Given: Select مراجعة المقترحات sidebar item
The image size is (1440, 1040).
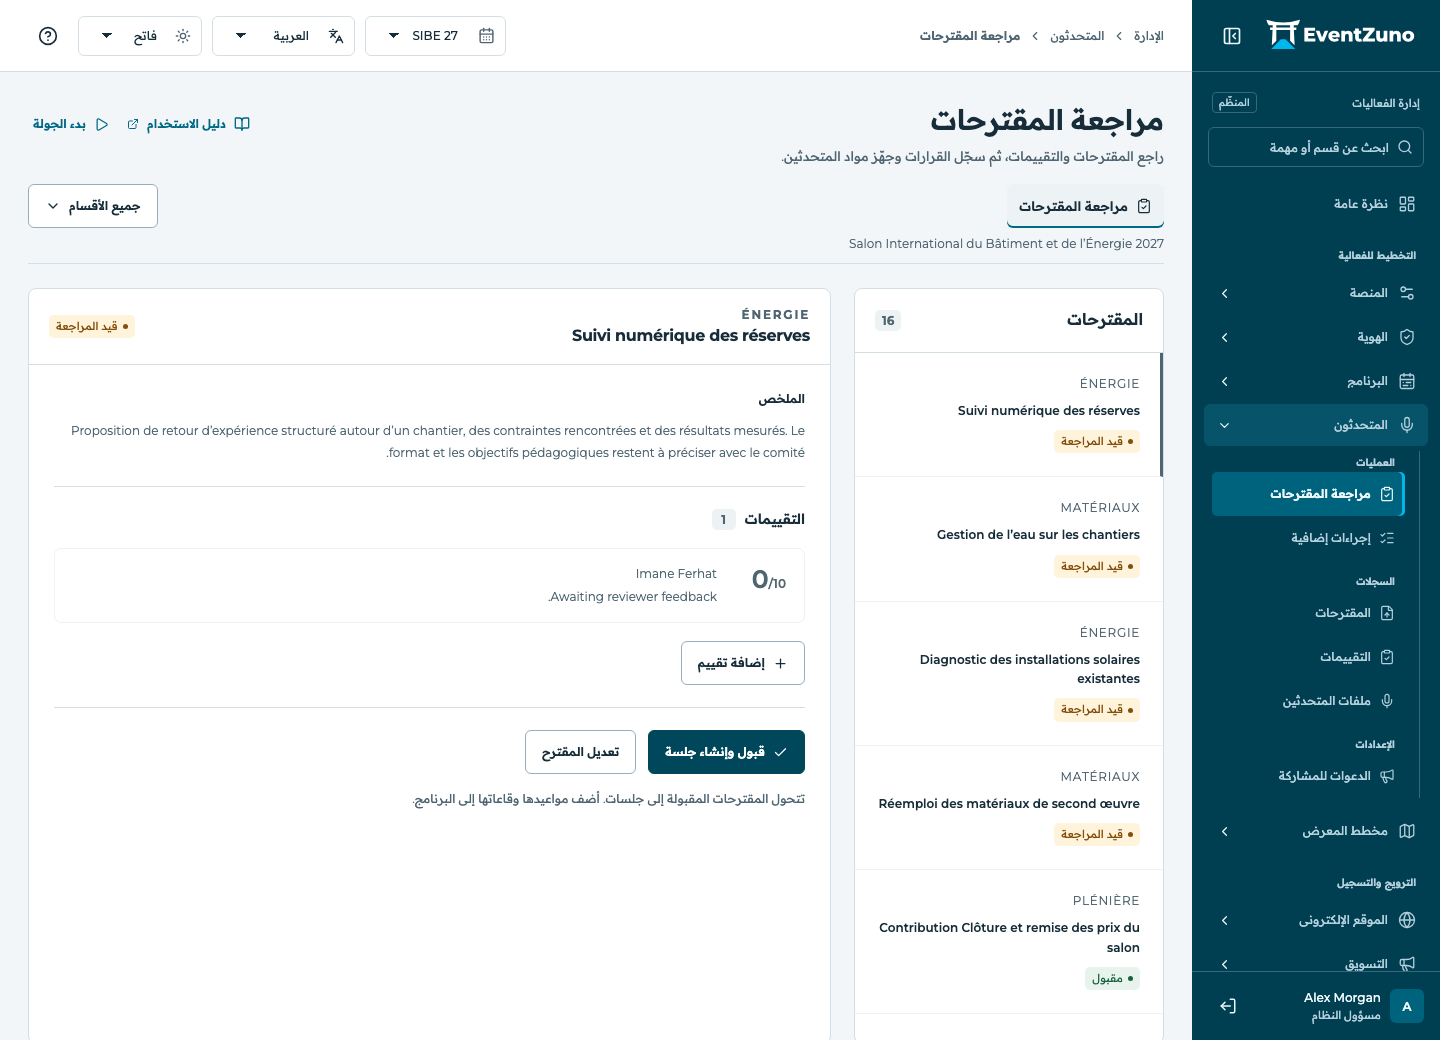Looking at the screenshot, I should tap(1308, 494).
